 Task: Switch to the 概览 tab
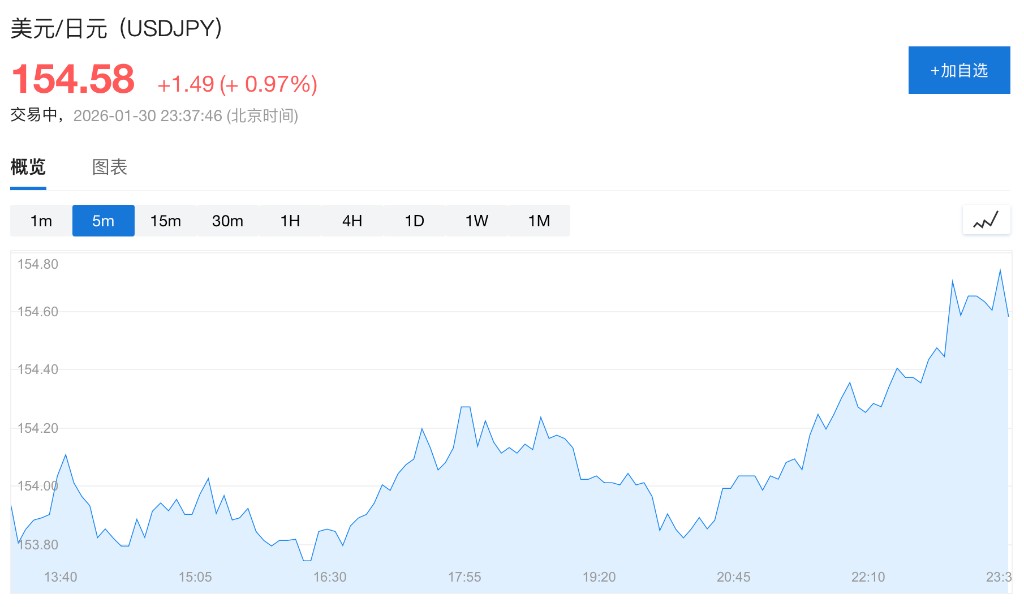(28, 167)
